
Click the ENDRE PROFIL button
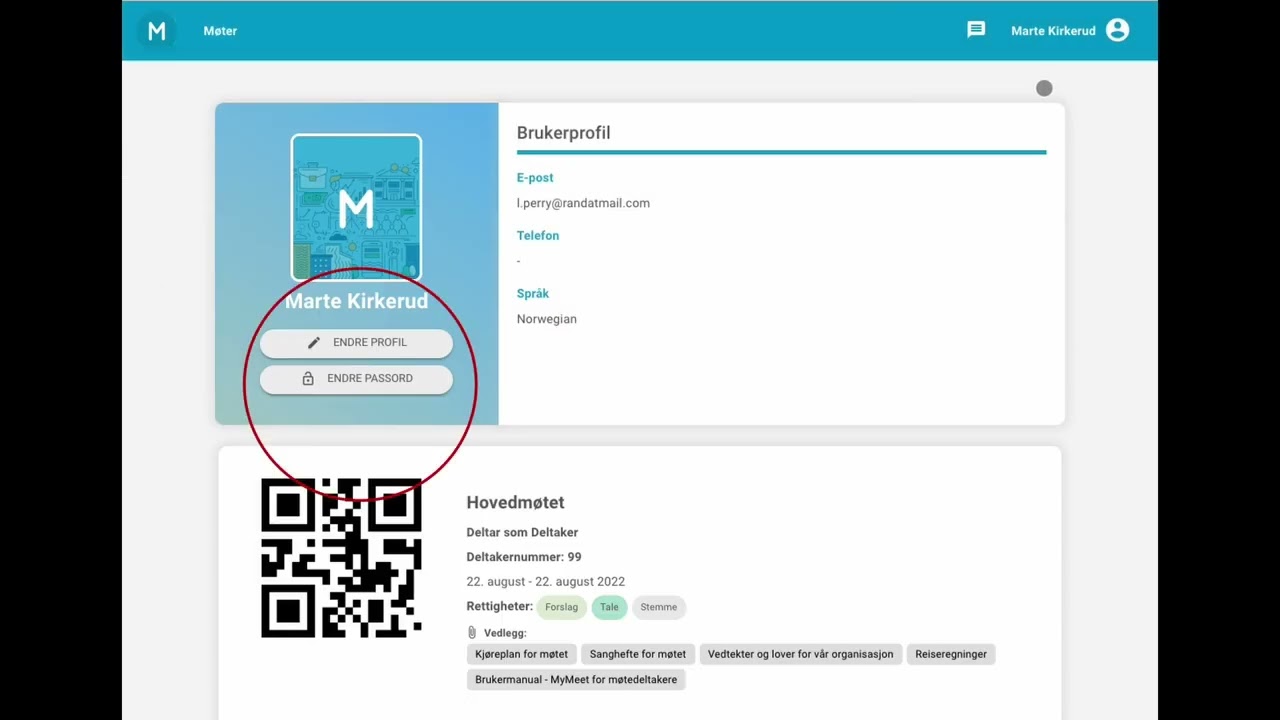click(x=356, y=343)
